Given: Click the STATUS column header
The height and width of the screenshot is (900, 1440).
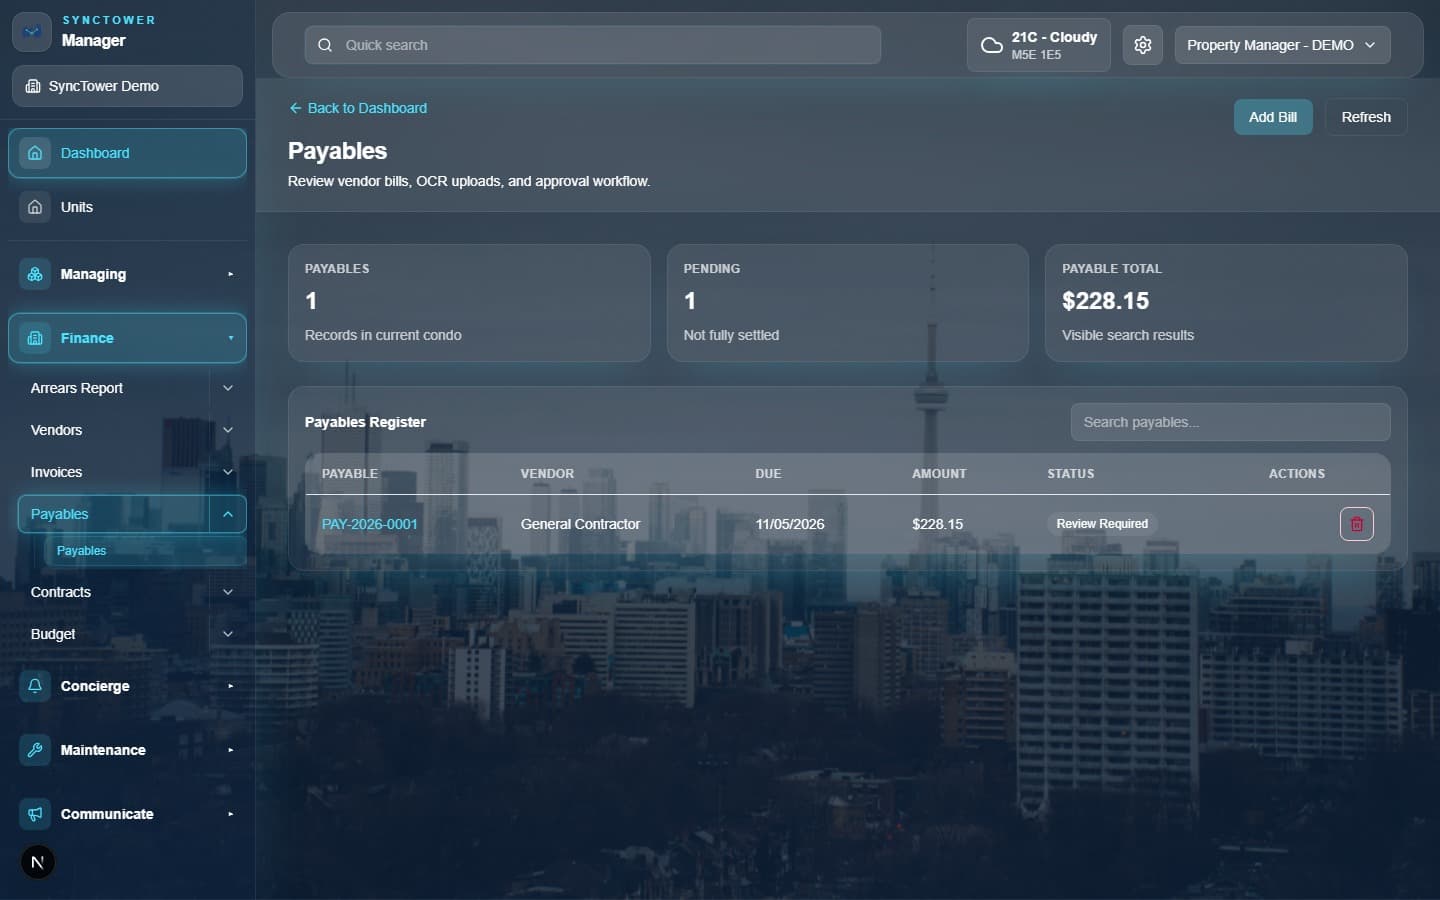Looking at the screenshot, I should (1071, 474).
